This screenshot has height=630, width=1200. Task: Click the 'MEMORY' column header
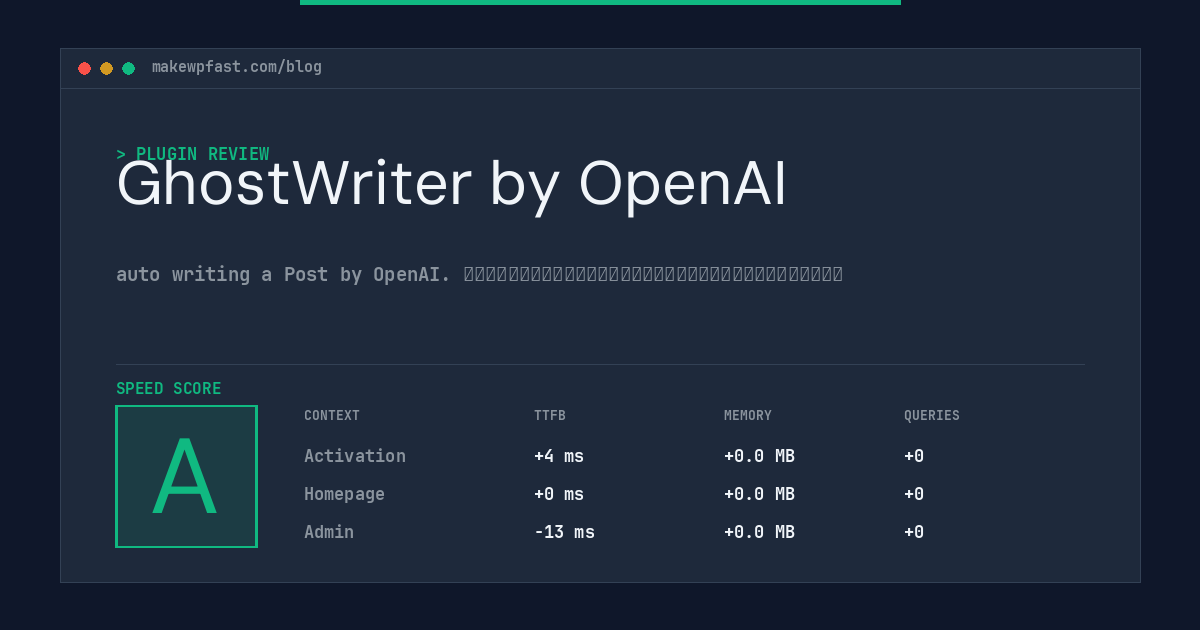[748, 416]
